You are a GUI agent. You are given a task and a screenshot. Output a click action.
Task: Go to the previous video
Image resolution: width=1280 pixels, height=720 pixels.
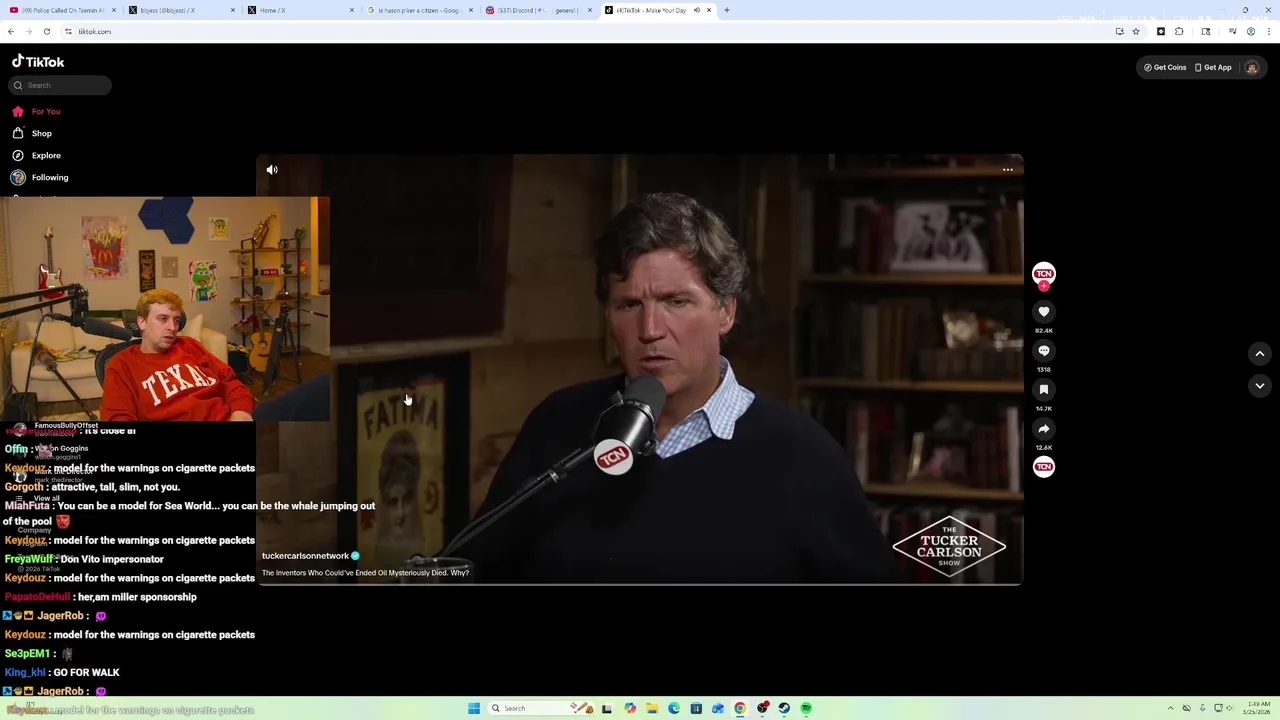click(x=1259, y=353)
